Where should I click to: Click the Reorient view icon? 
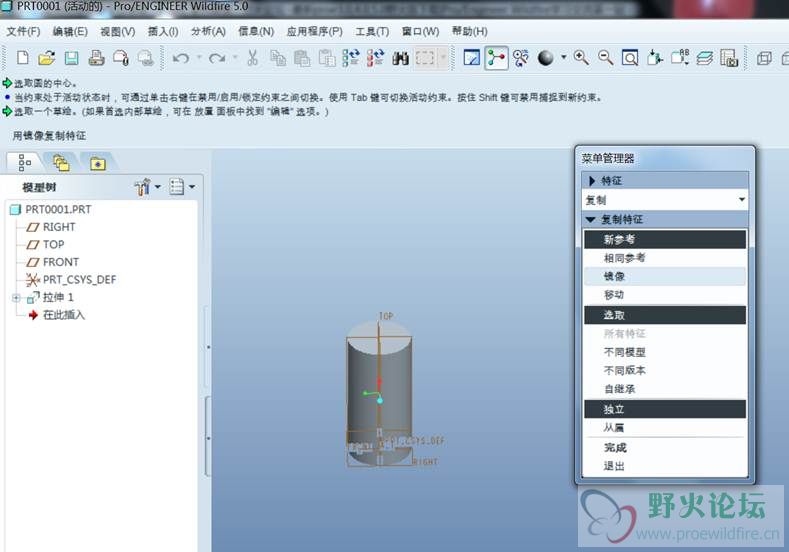pyautogui.click(x=655, y=58)
